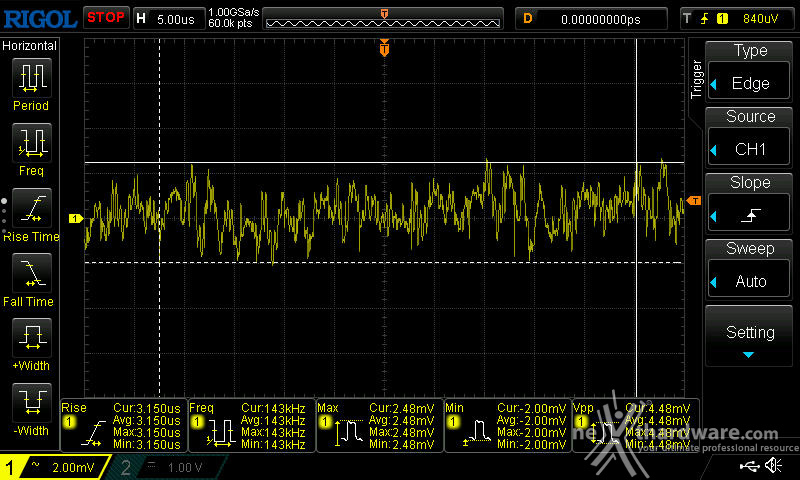The image size is (800, 480).
Task: Select channel 2 label at 1.00 V
Action: (x=168, y=467)
